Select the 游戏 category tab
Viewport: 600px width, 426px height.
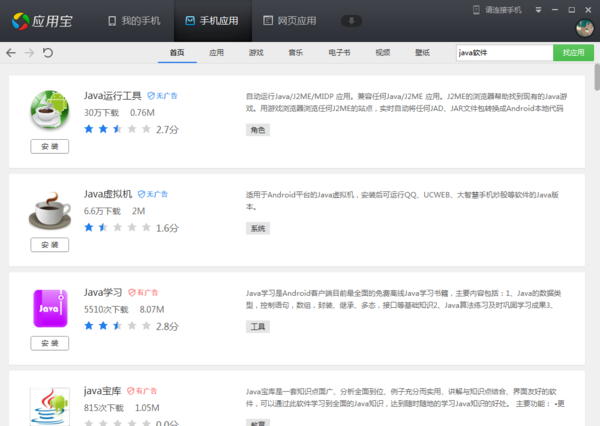(x=256, y=53)
